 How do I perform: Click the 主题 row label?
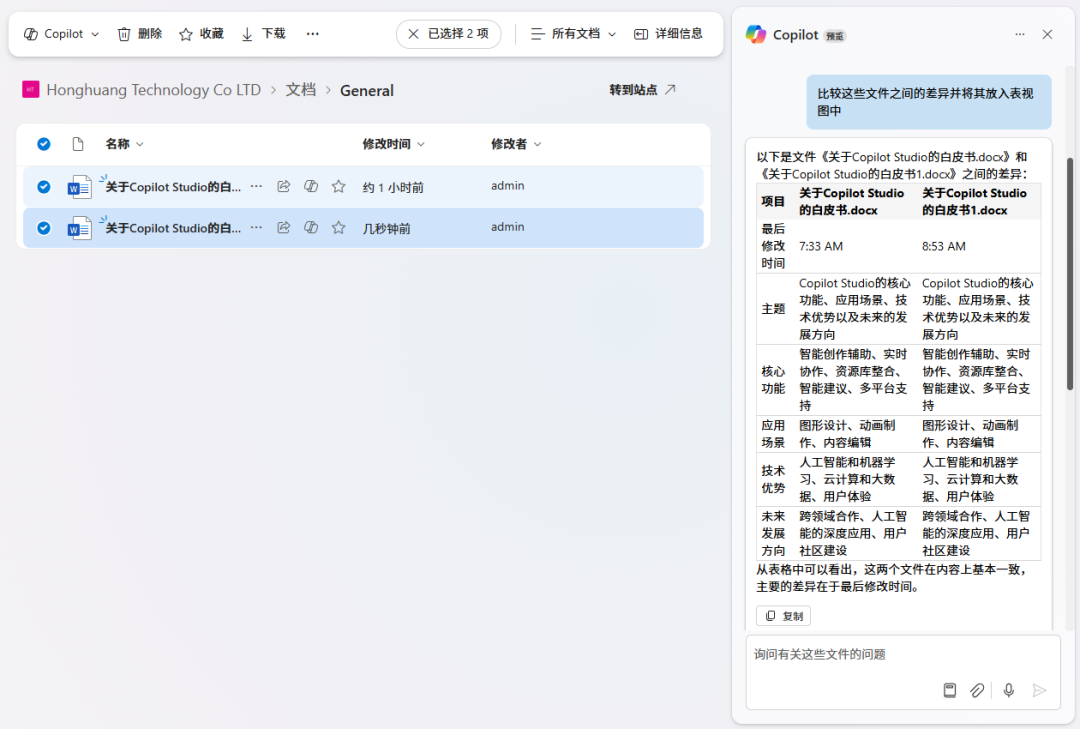773,309
